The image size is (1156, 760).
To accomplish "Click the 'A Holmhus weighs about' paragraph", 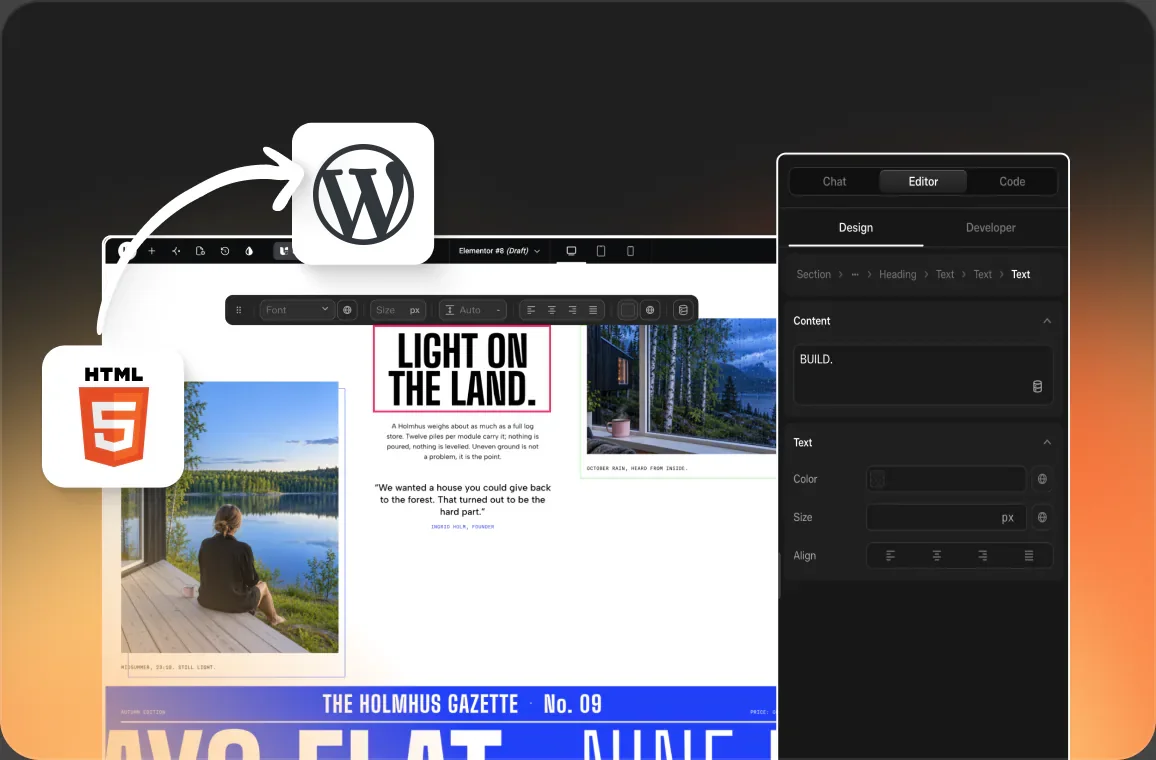I will [462, 442].
